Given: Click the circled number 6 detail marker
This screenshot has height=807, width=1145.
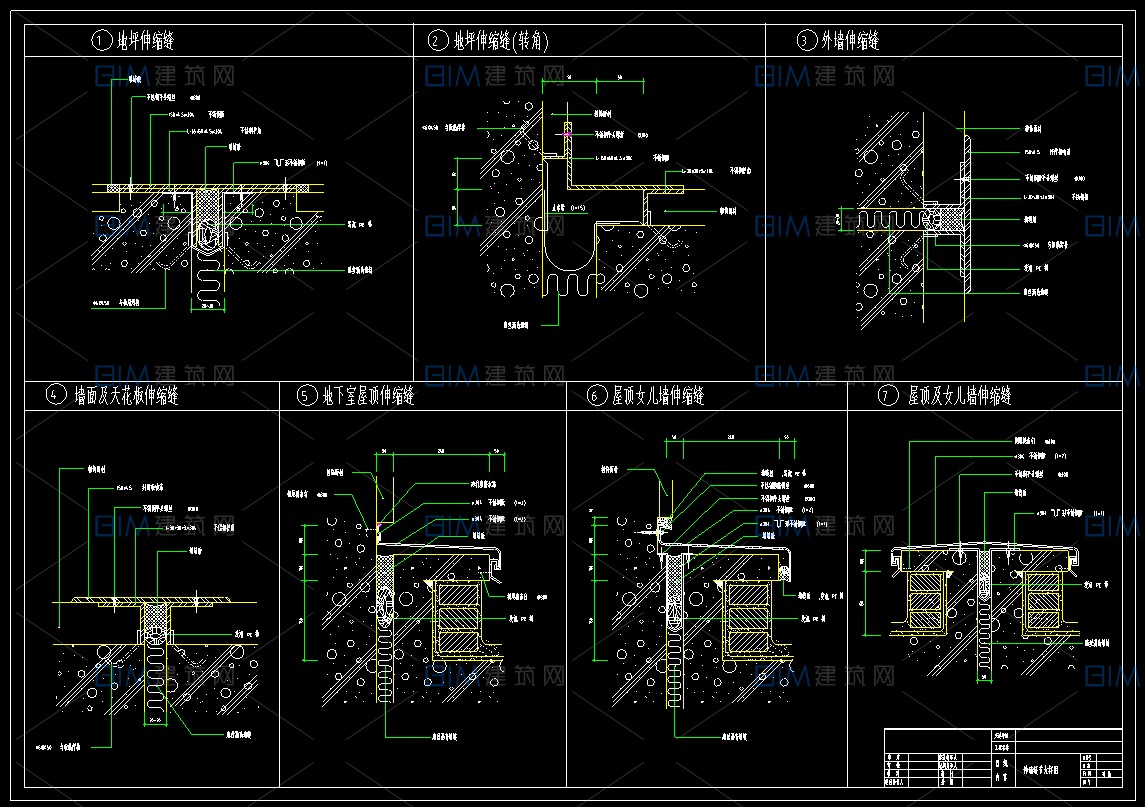Looking at the screenshot, I should (x=597, y=396).
